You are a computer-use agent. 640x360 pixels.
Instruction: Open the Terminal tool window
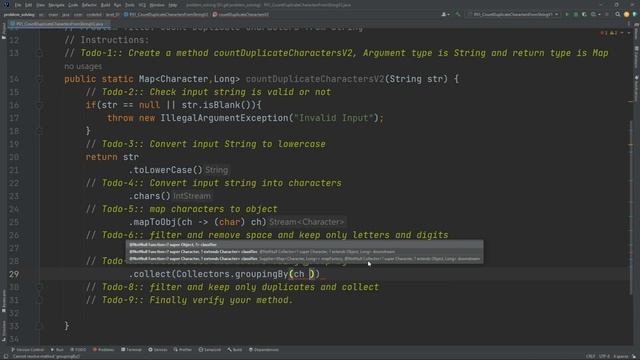[131, 350]
